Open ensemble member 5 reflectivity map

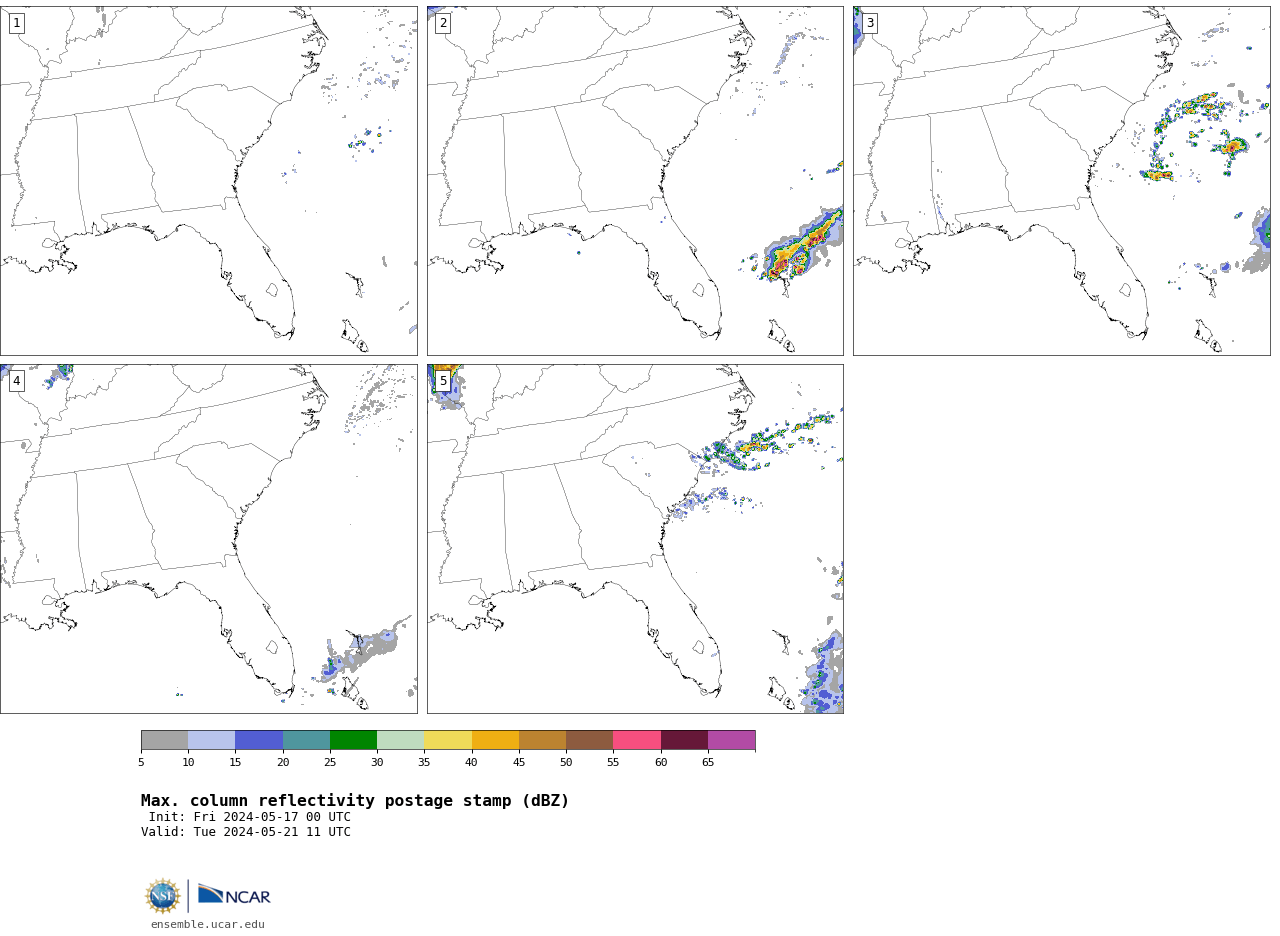coord(635,539)
